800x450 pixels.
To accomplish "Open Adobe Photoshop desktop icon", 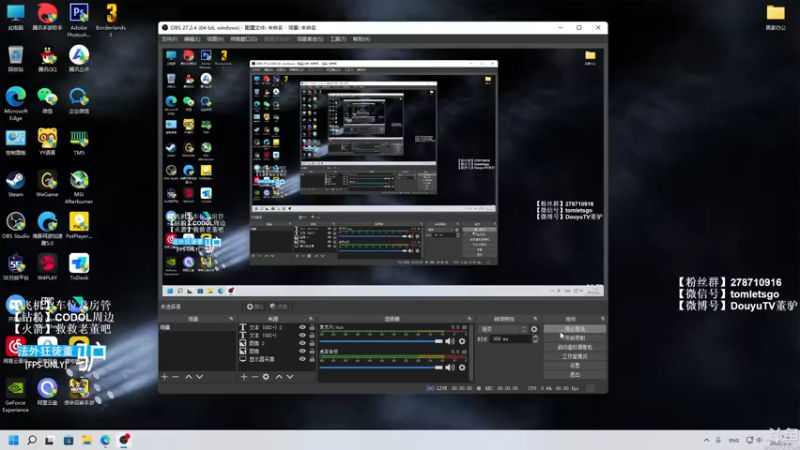I will (79, 20).
